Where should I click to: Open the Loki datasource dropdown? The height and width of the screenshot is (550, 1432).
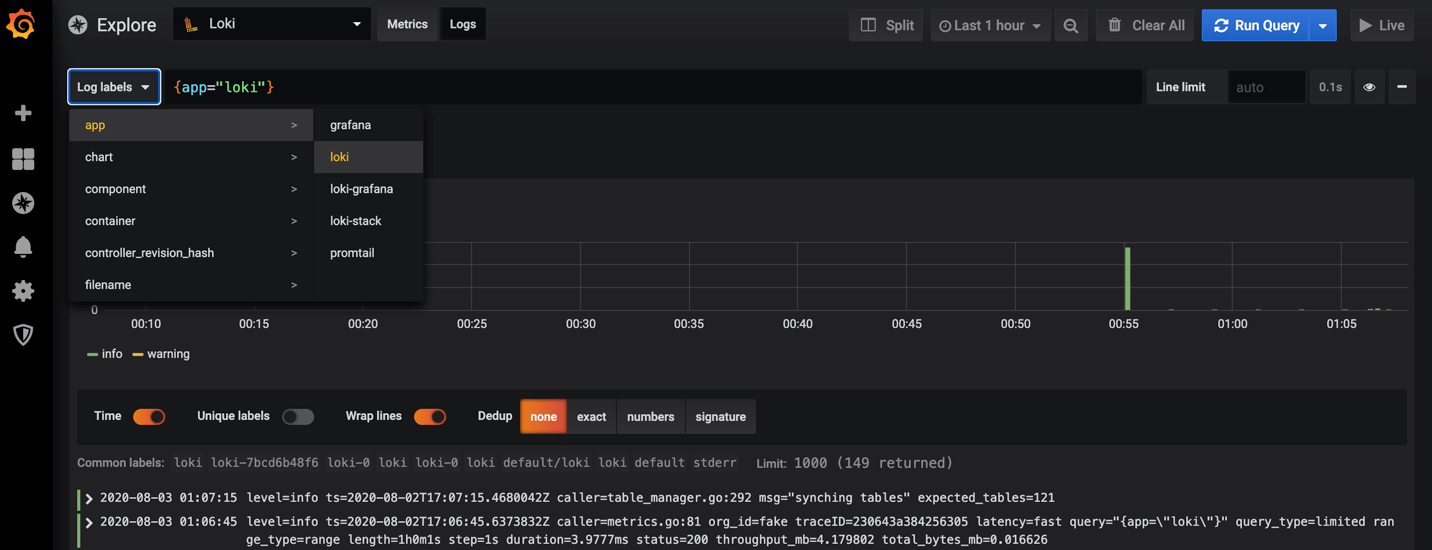[272, 24]
